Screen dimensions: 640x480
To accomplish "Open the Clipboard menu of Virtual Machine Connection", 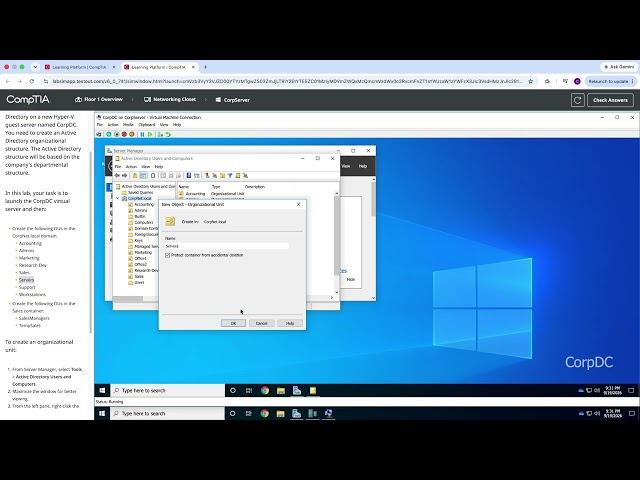I will [147, 125].
